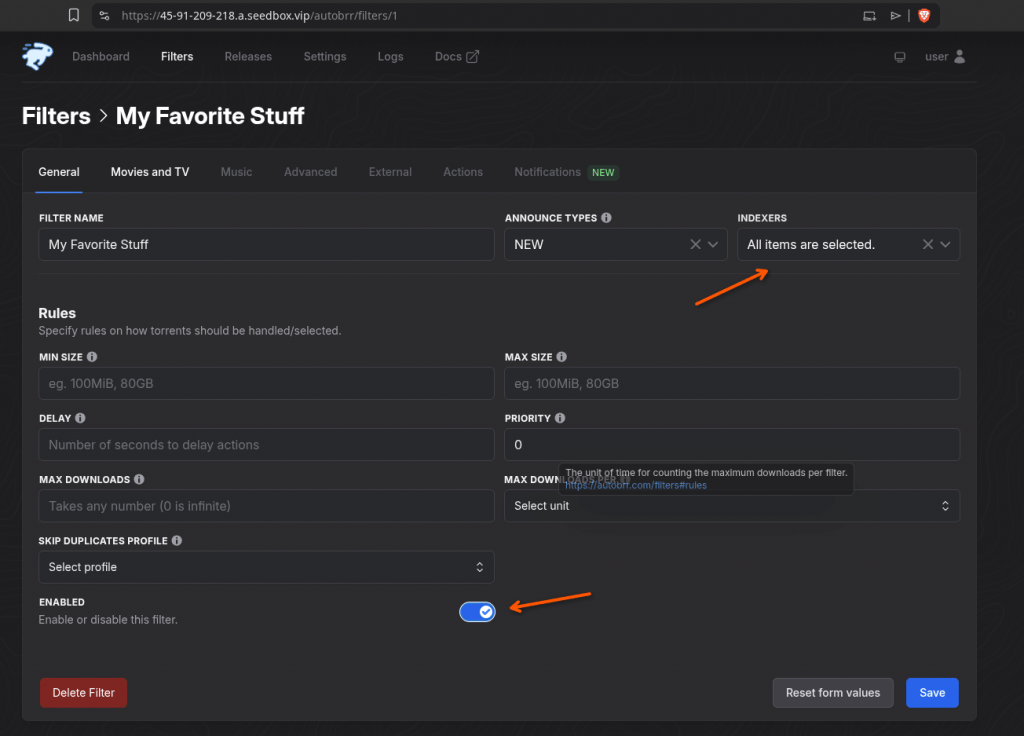The image size is (1024, 736).
Task: Switch to Music tab
Action: pos(236,172)
